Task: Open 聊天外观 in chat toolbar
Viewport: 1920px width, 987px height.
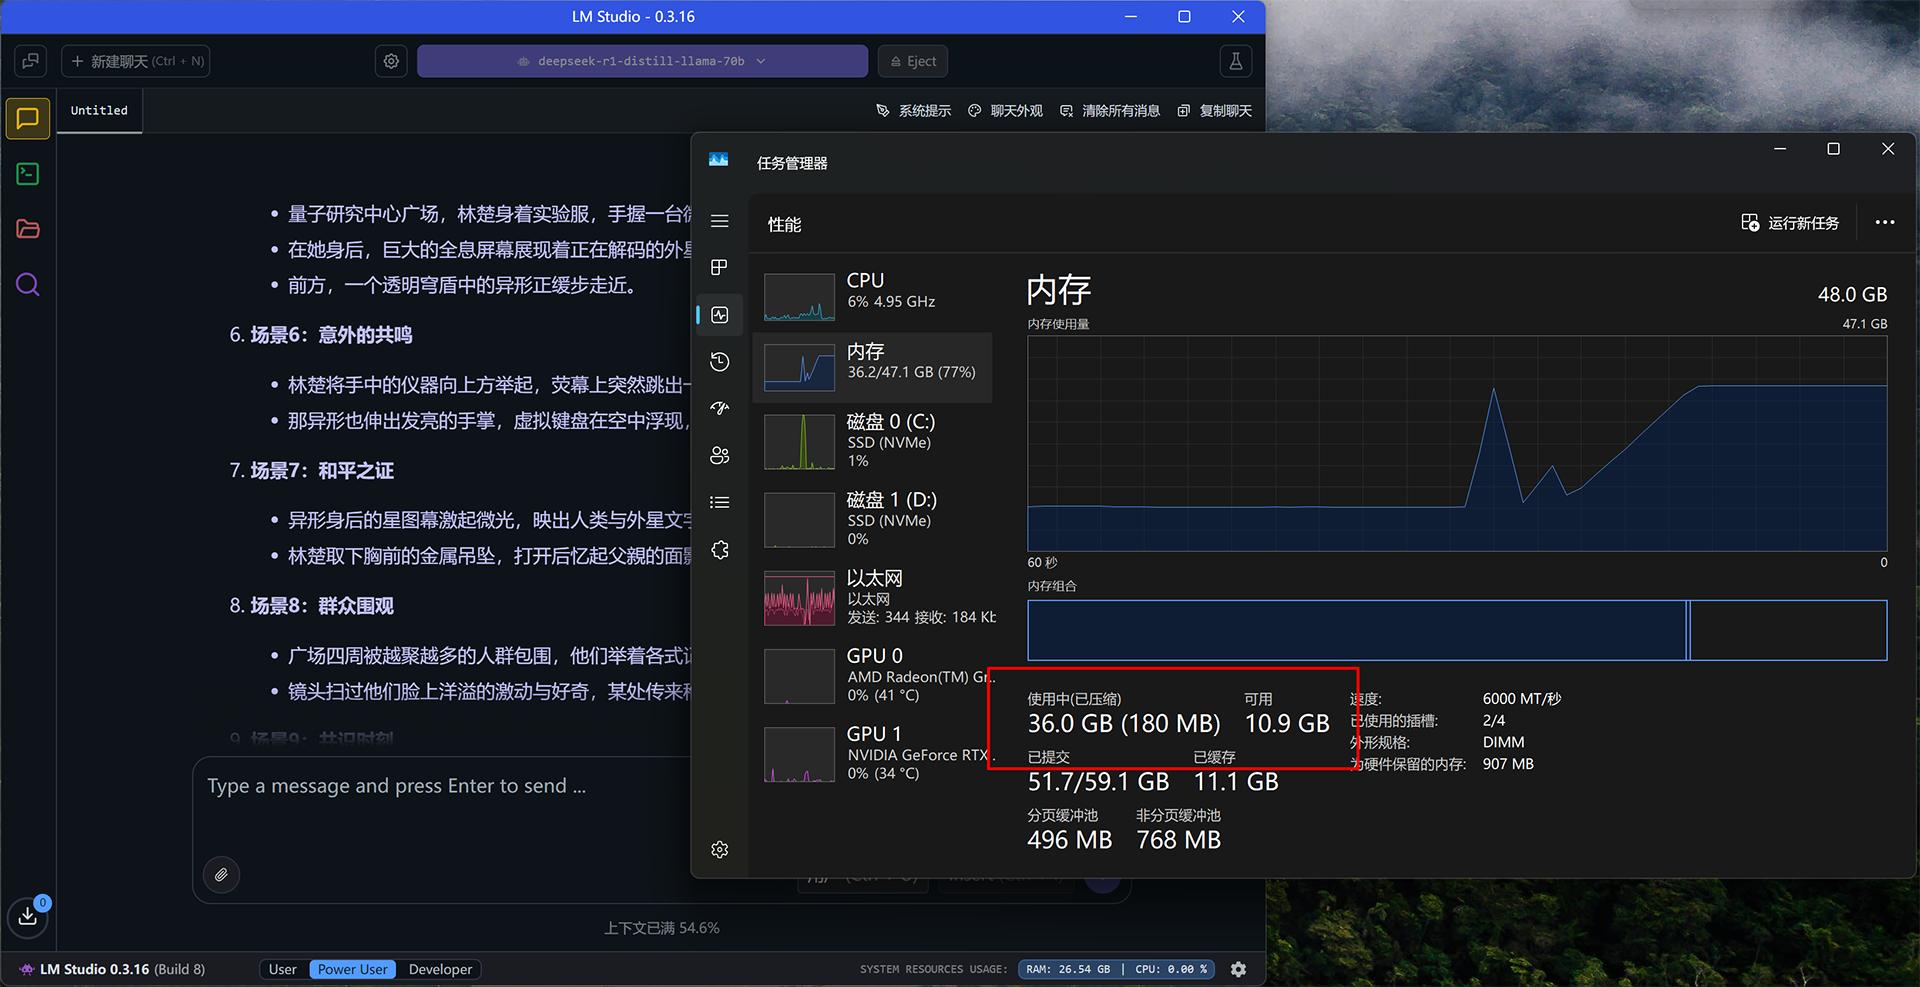Action: 1005,111
